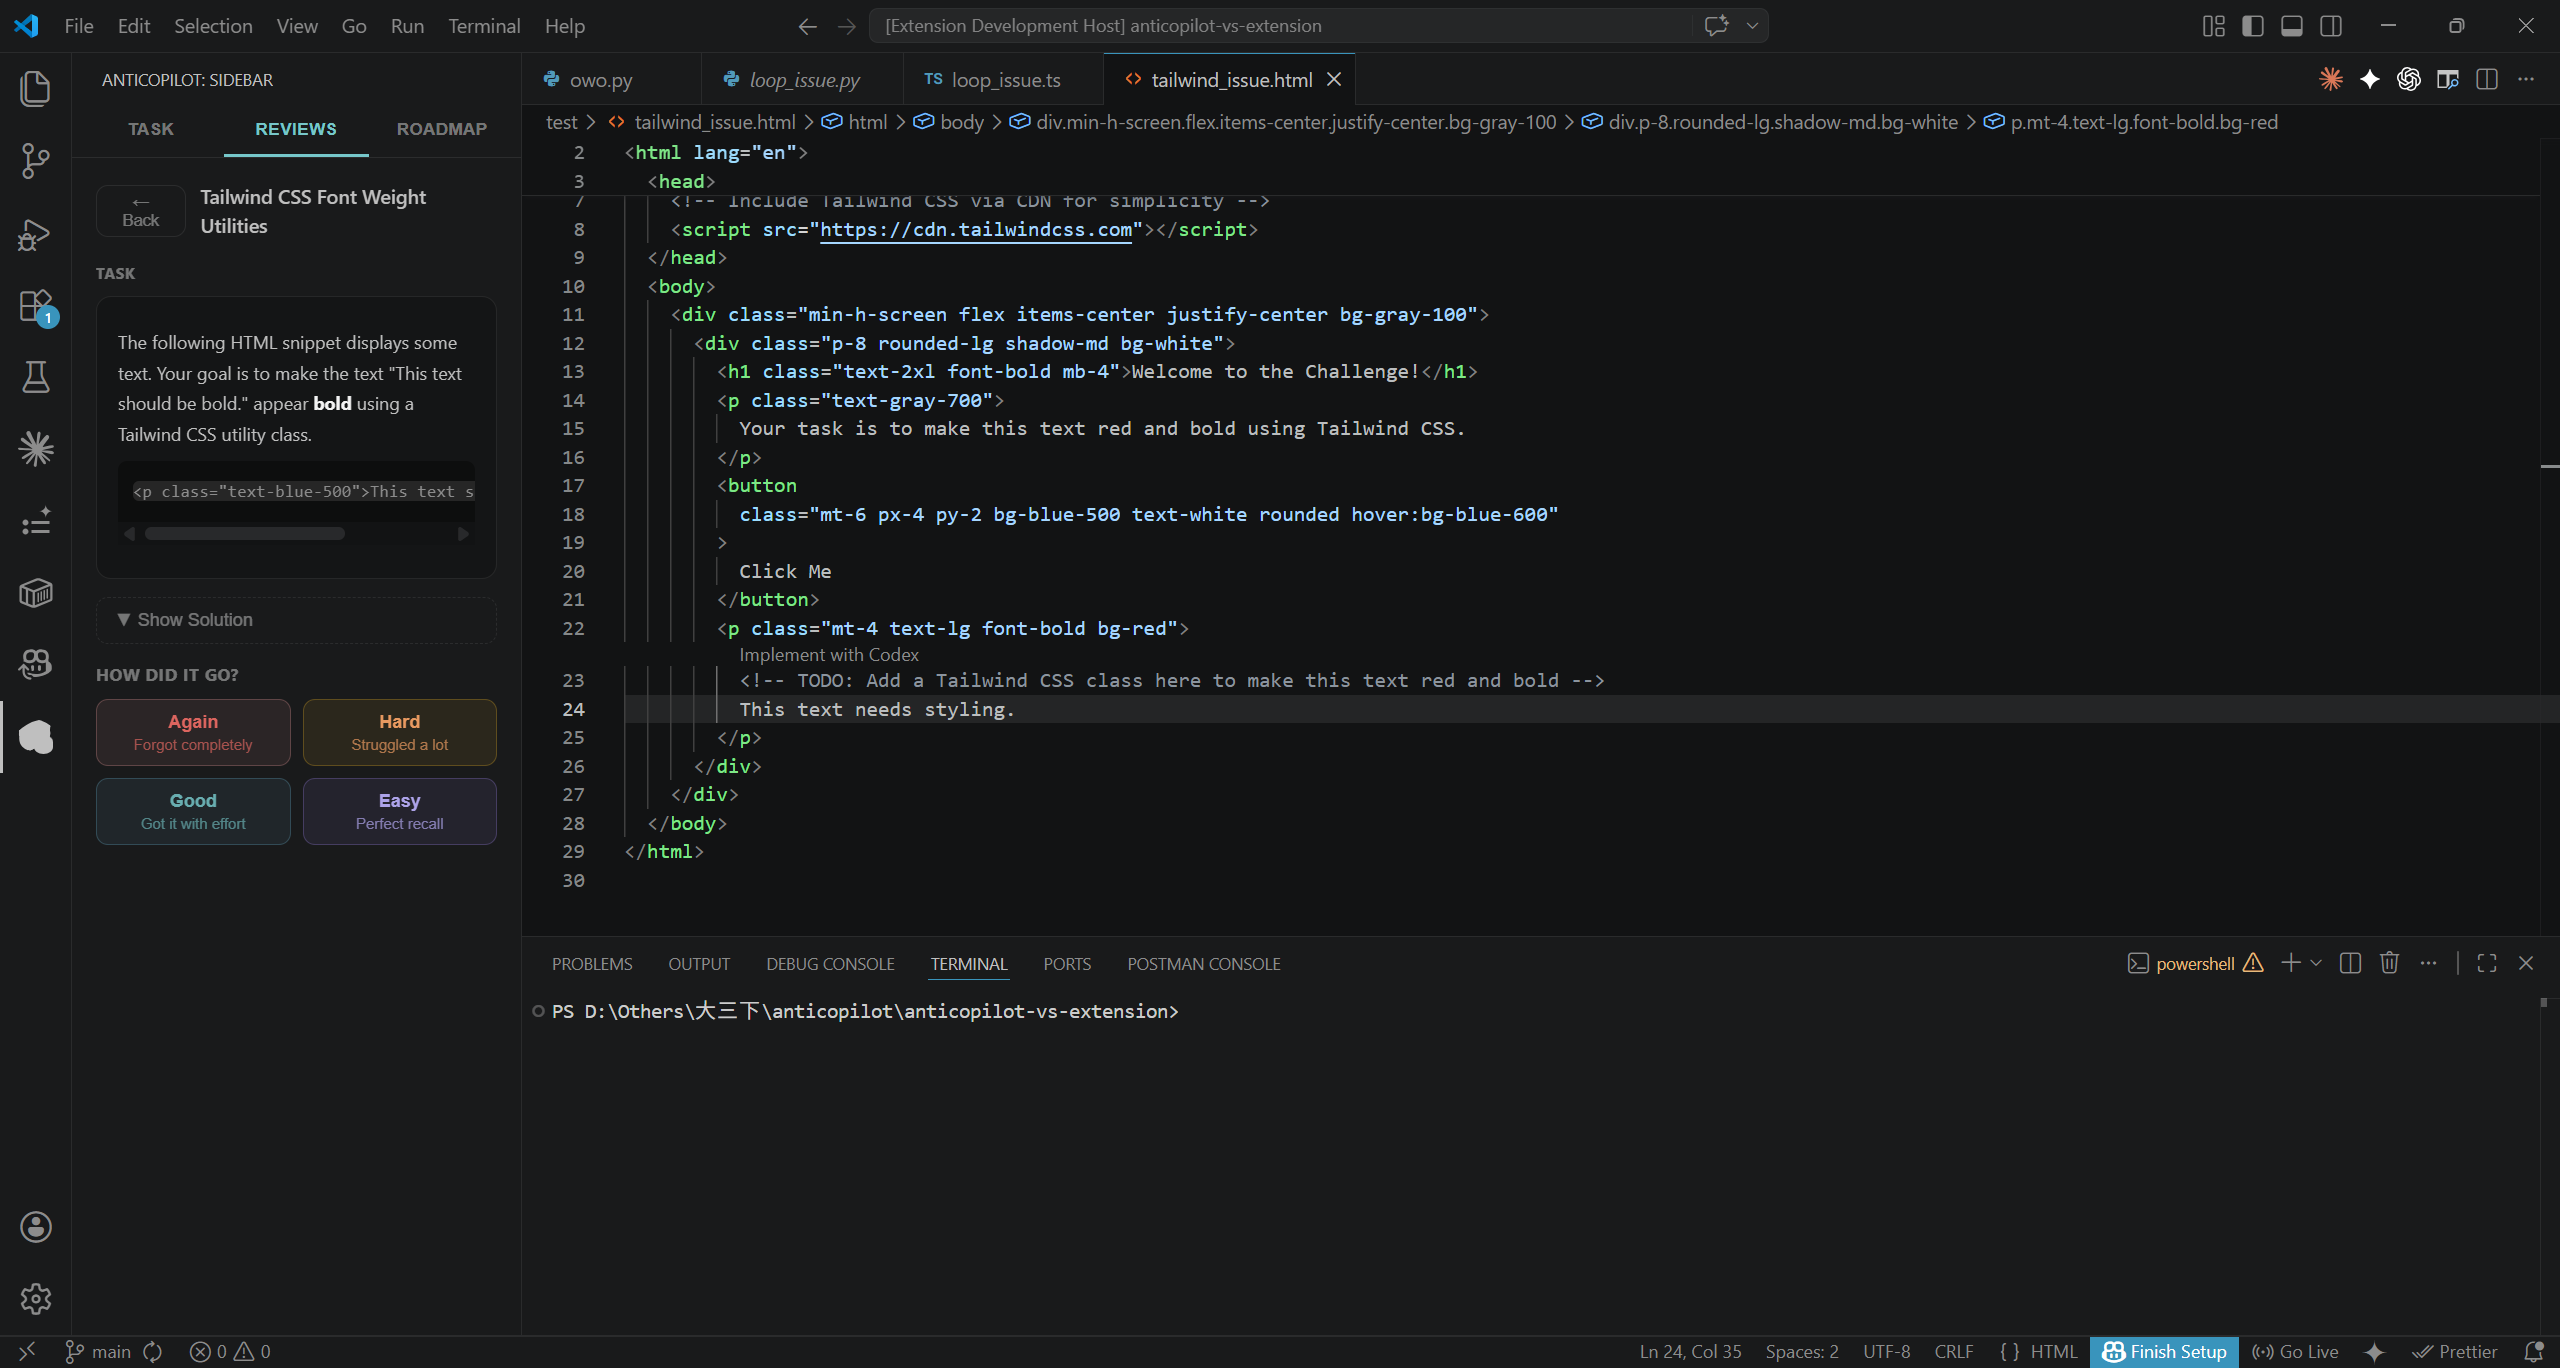Open the Extensions view with update badge
2560x1368 pixels.
[x=36, y=306]
